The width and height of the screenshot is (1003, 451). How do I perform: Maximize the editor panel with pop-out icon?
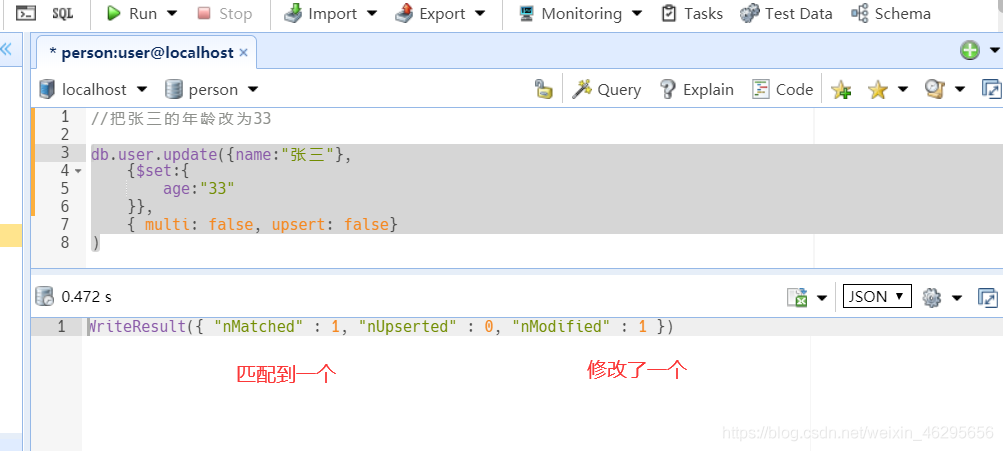[x=992, y=90]
